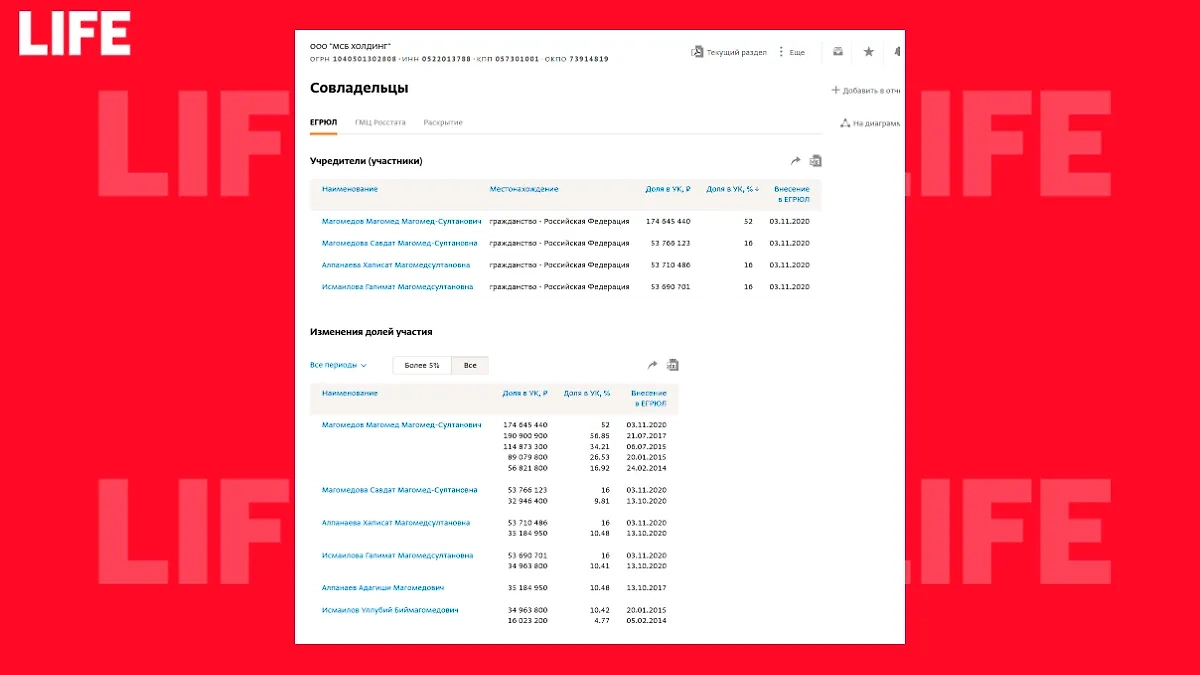The image size is (1200, 675).
Task: Export Изменения долей table to Excel
Action: pyautogui.click(x=673, y=365)
